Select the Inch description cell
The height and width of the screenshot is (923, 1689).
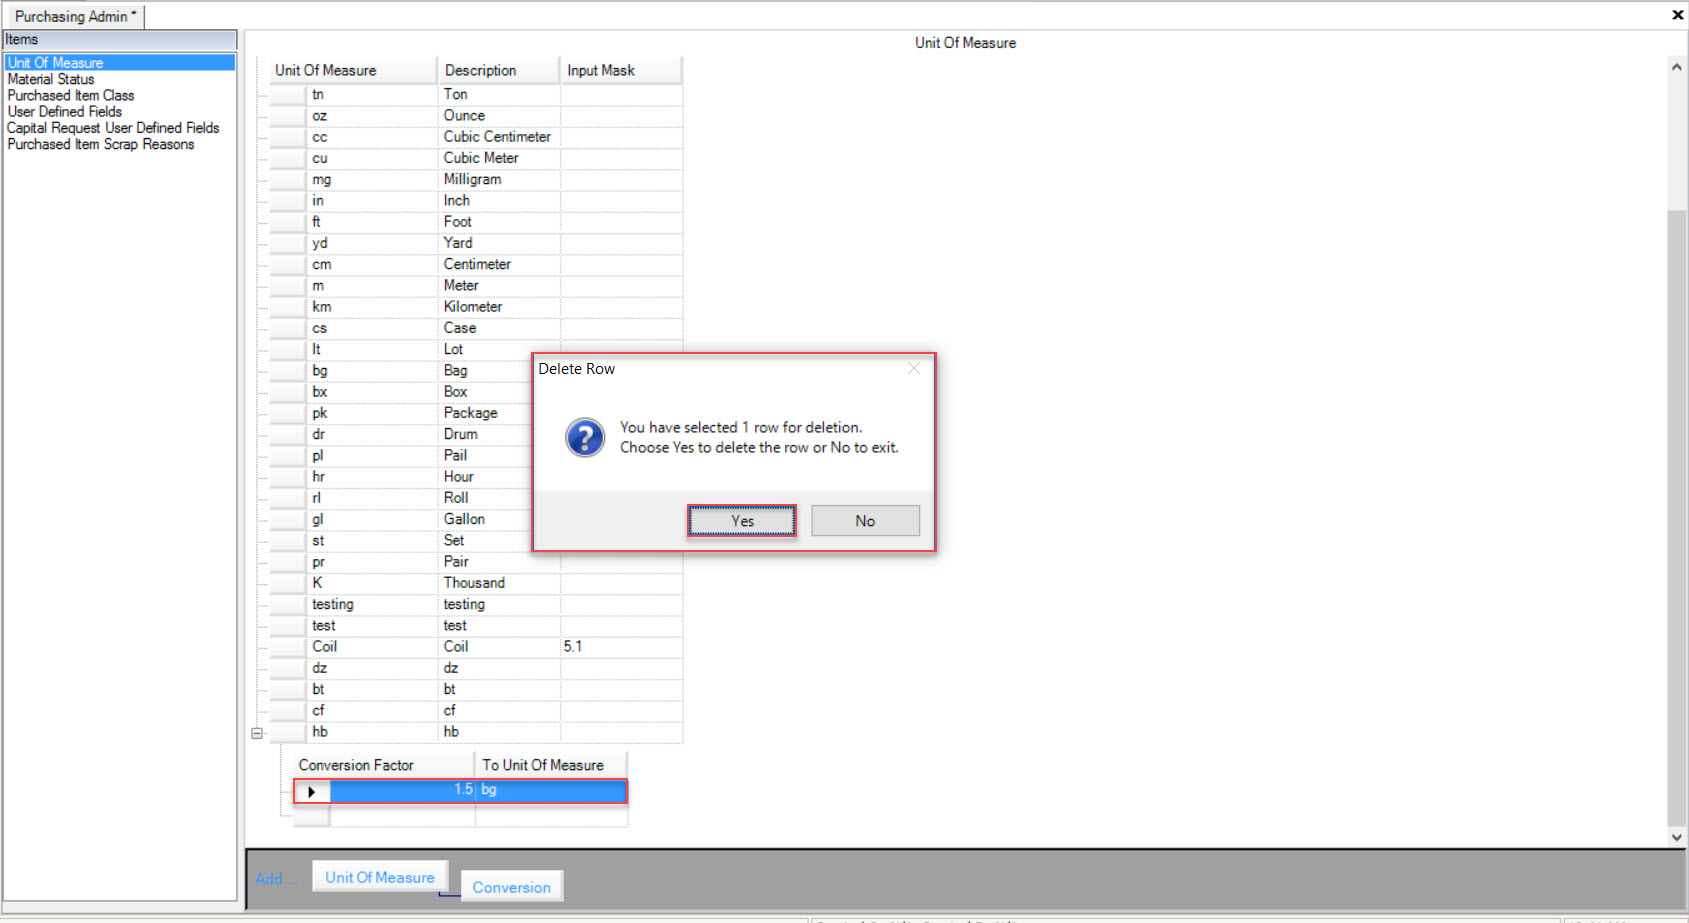pyautogui.click(x=499, y=200)
